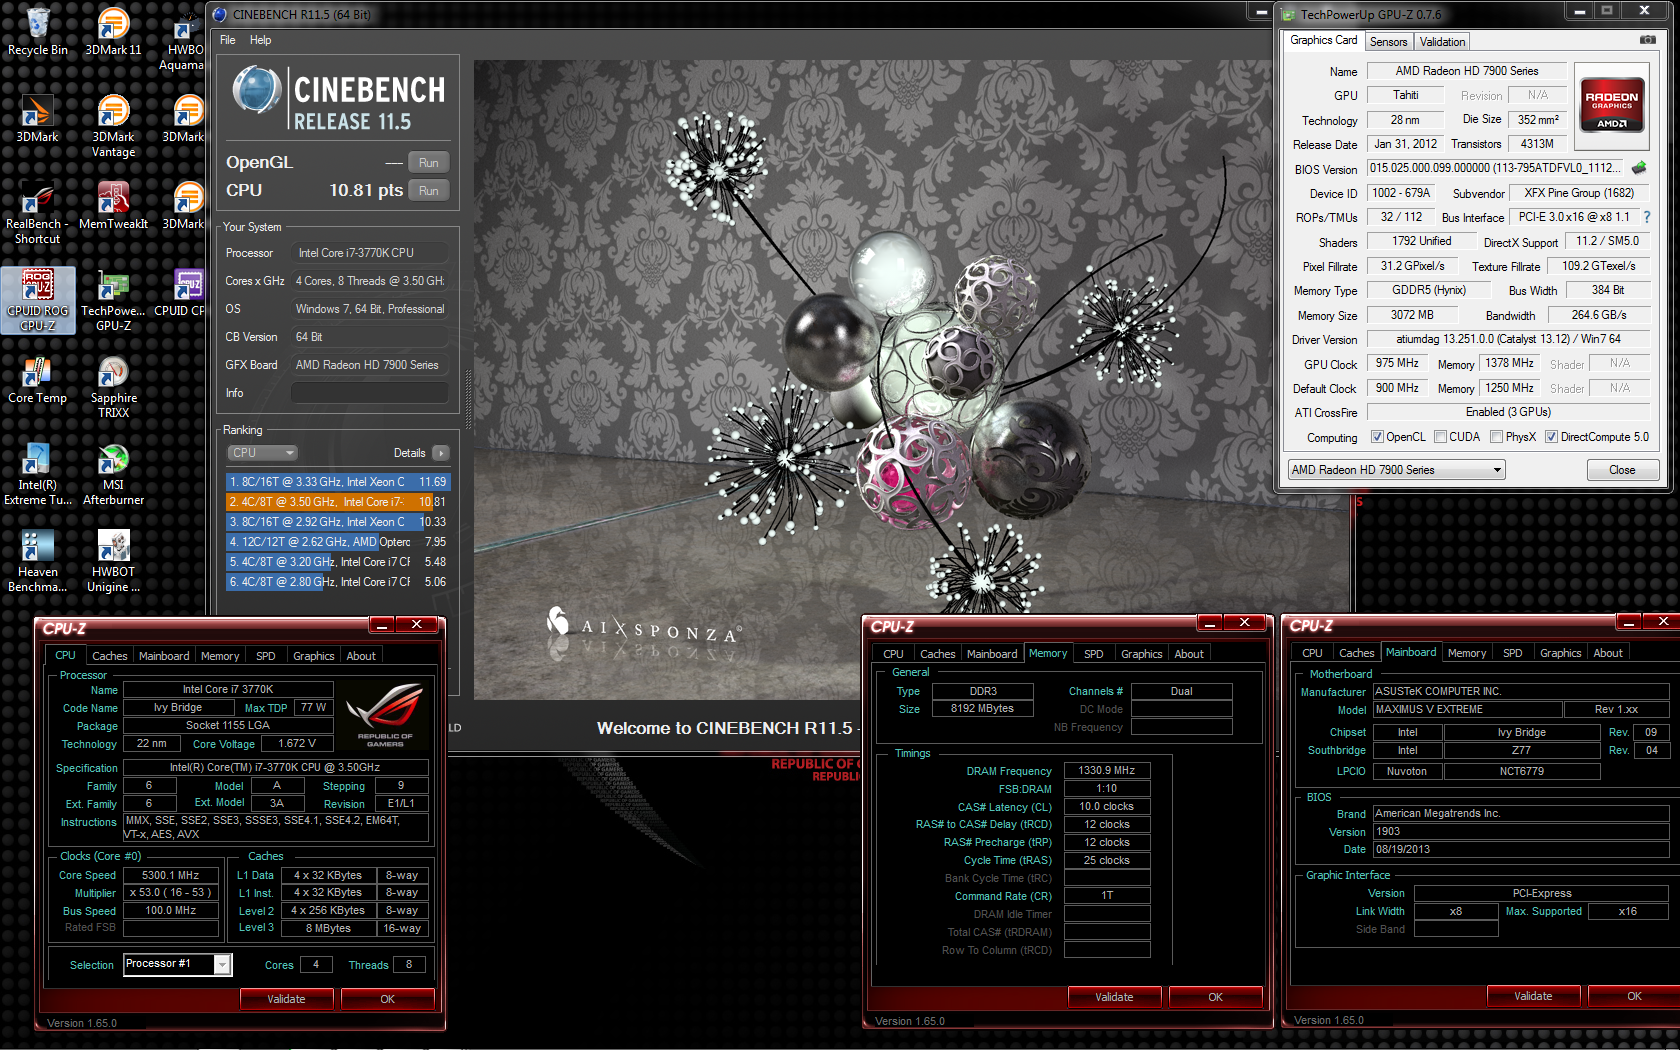Click the Radeon Graphics logo in GPU-Z
1680x1050 pixels.
tap(1612, 104)
